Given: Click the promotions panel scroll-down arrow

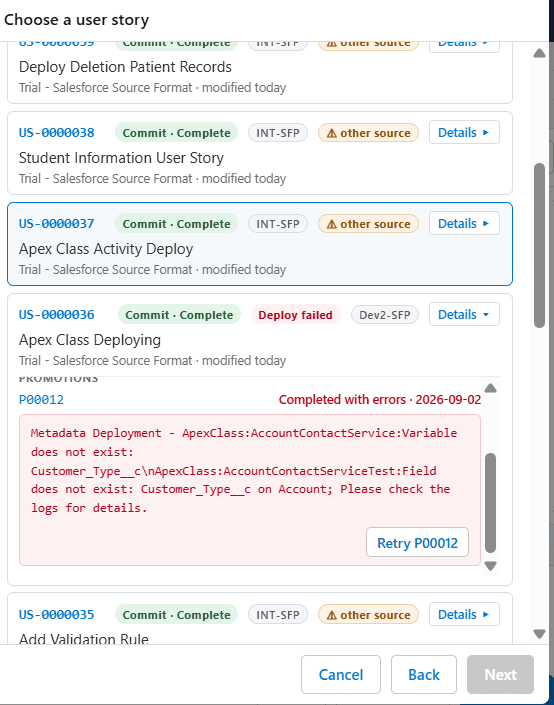Looking at the screenshot, I should (491, 566).
